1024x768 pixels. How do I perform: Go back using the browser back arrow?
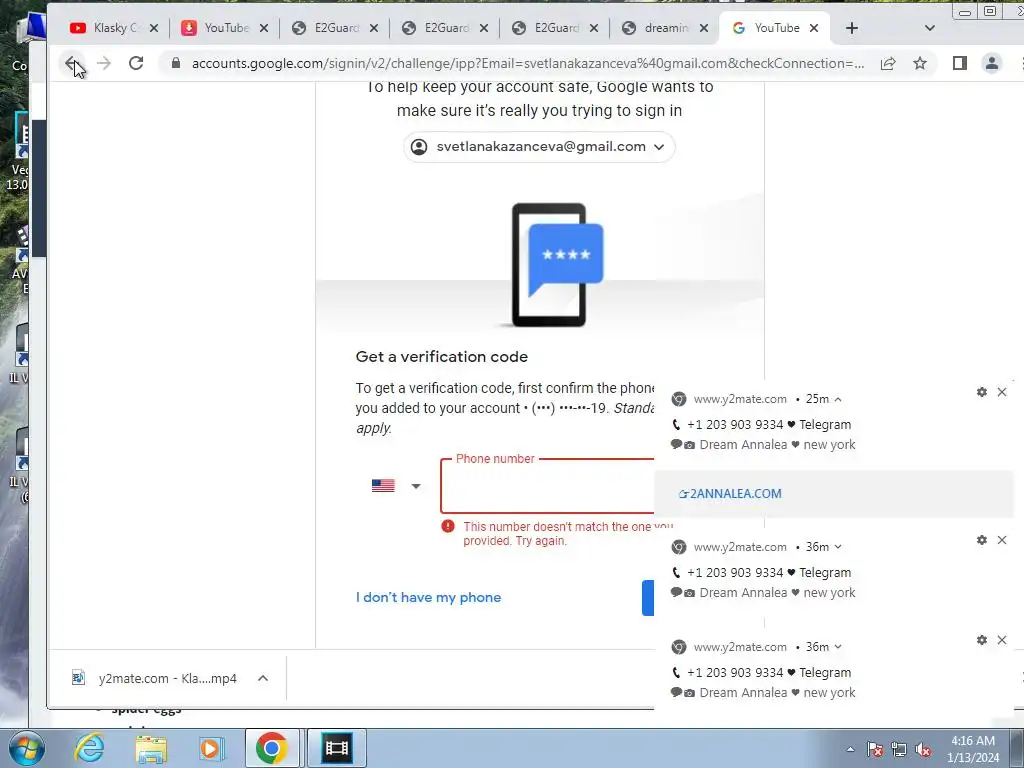click(72, 63)
